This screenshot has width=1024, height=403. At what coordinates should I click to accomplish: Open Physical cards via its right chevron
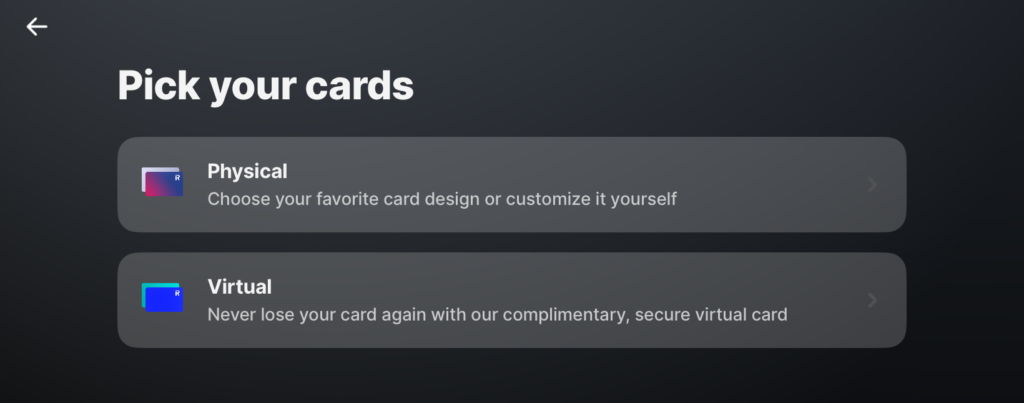pos(872,185)
